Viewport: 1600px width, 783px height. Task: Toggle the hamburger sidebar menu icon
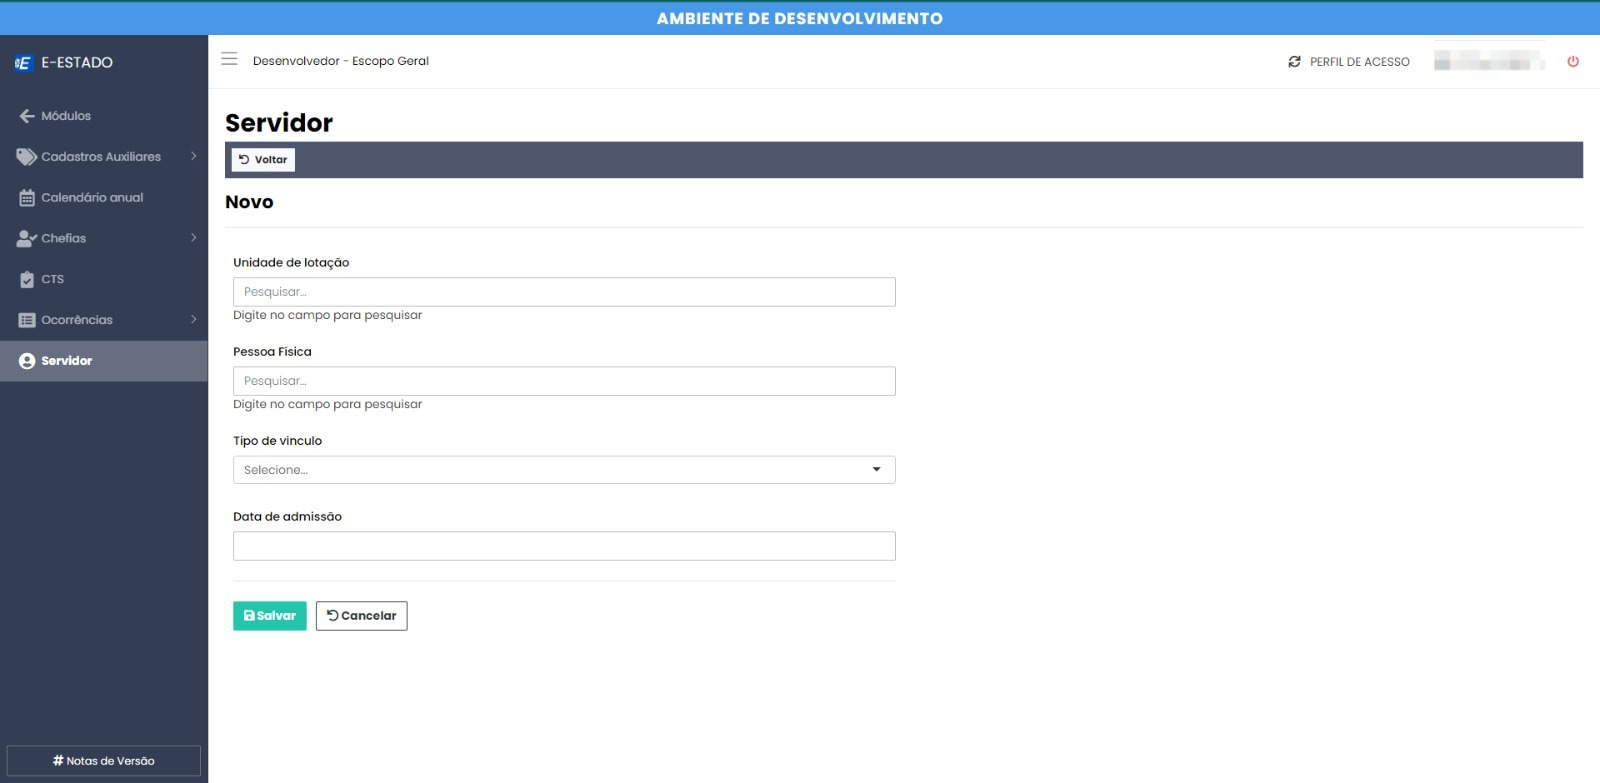click(x=229, y=59)
